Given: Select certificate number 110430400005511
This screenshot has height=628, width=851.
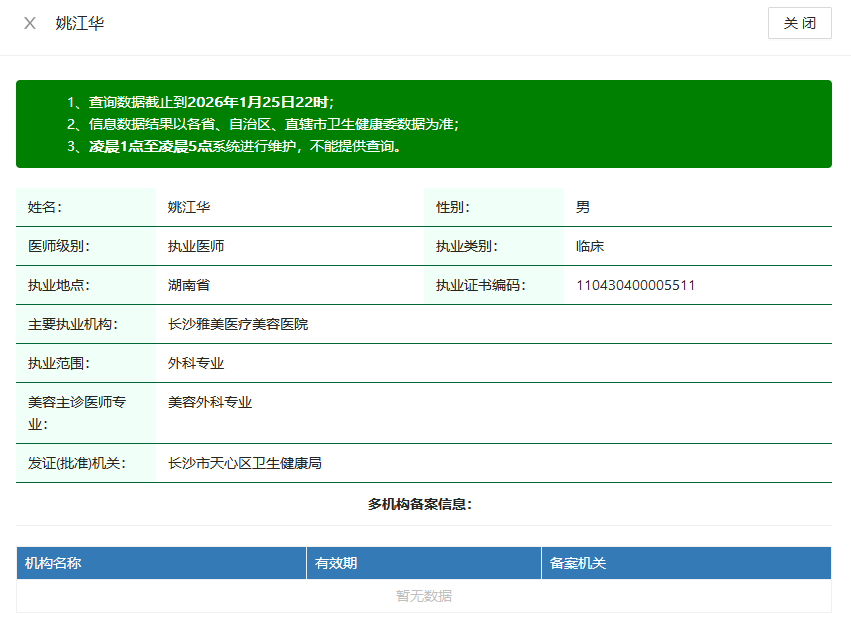Looking at the screenshot, I should pyautogui.click(x=635, y=285).
